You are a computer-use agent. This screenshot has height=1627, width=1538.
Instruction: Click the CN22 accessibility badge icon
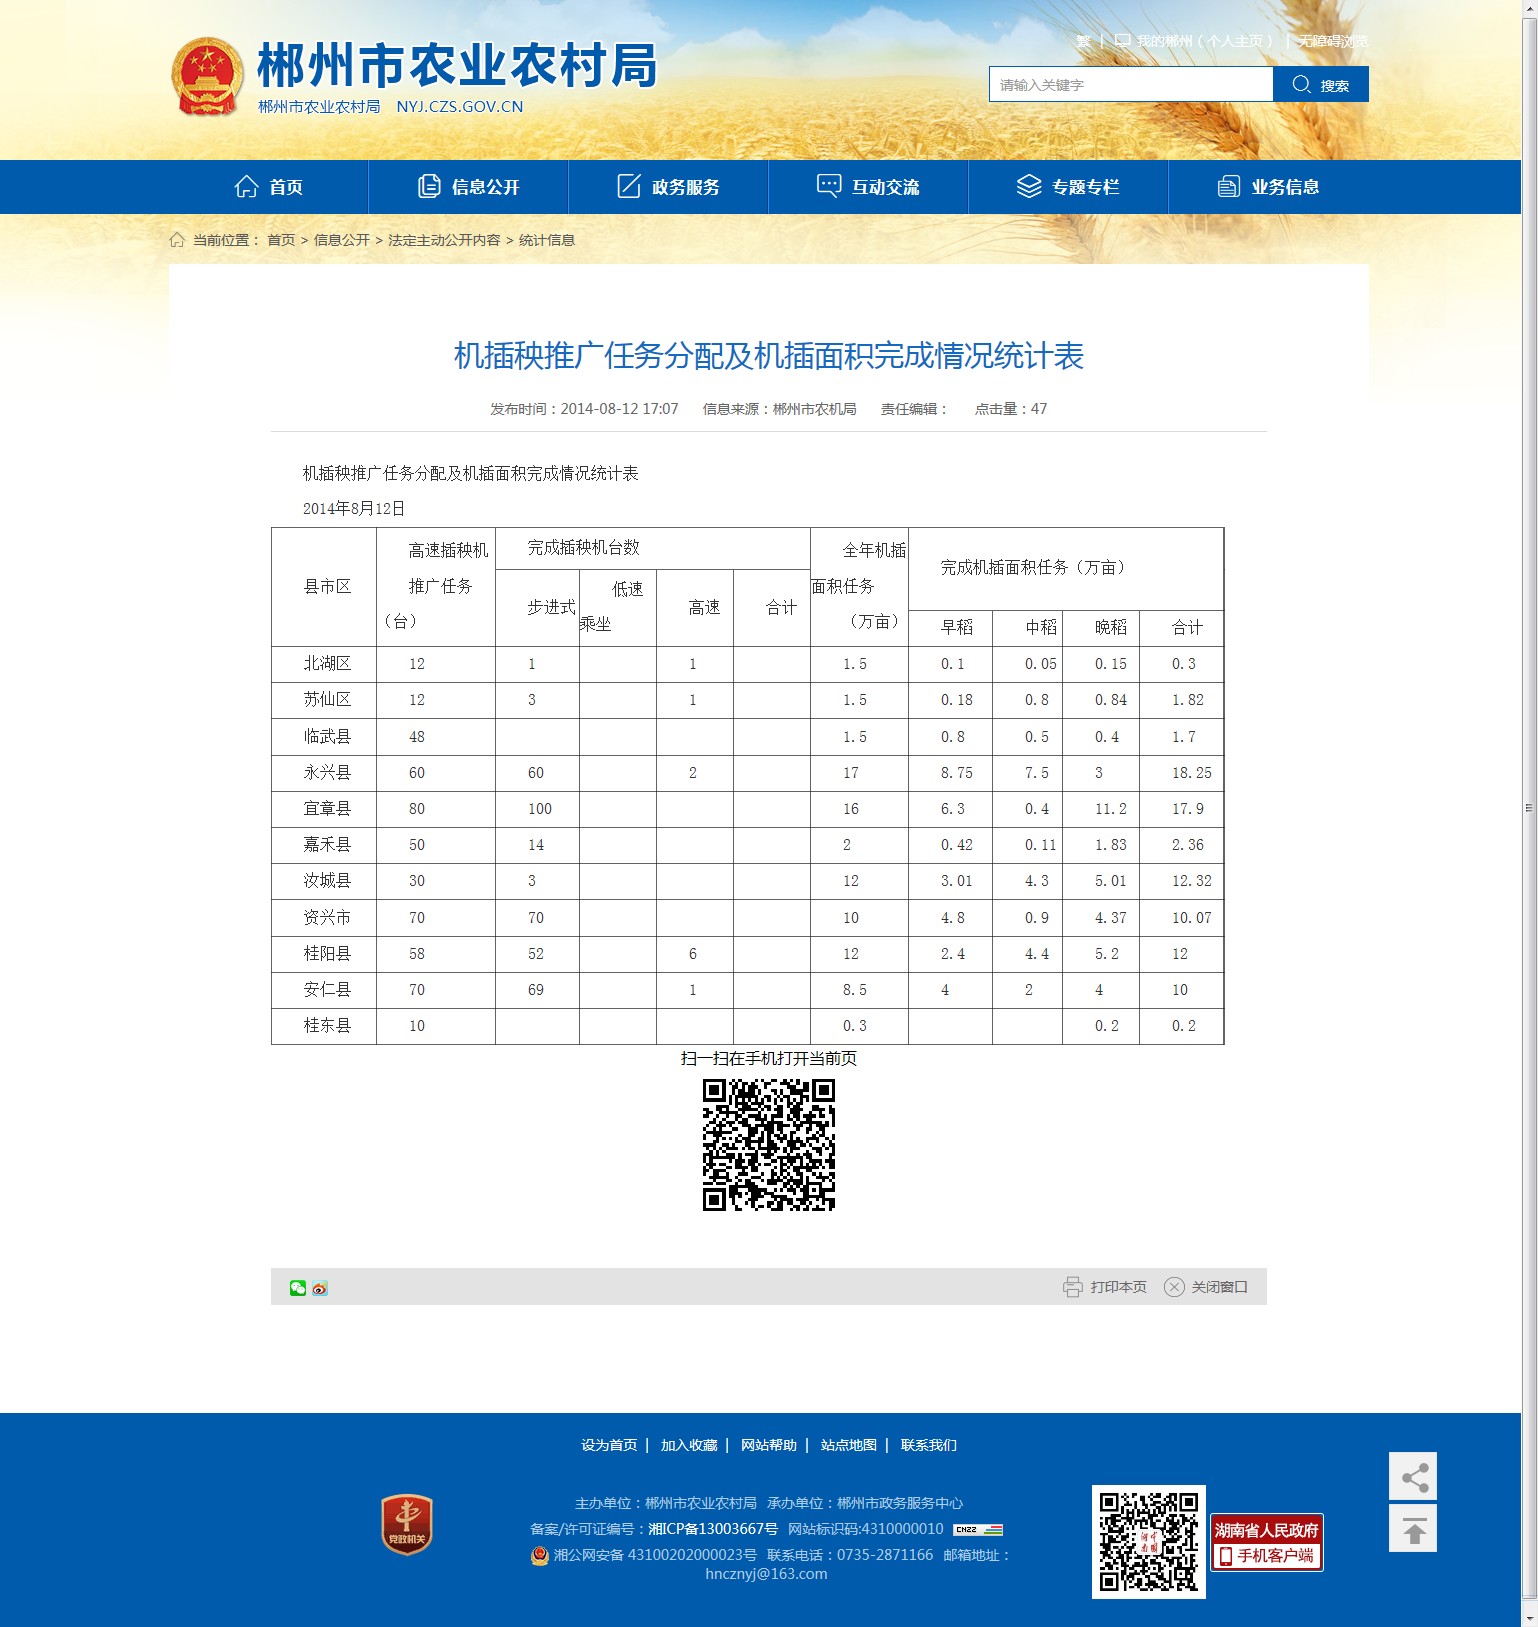click(x=978, y=1529)
